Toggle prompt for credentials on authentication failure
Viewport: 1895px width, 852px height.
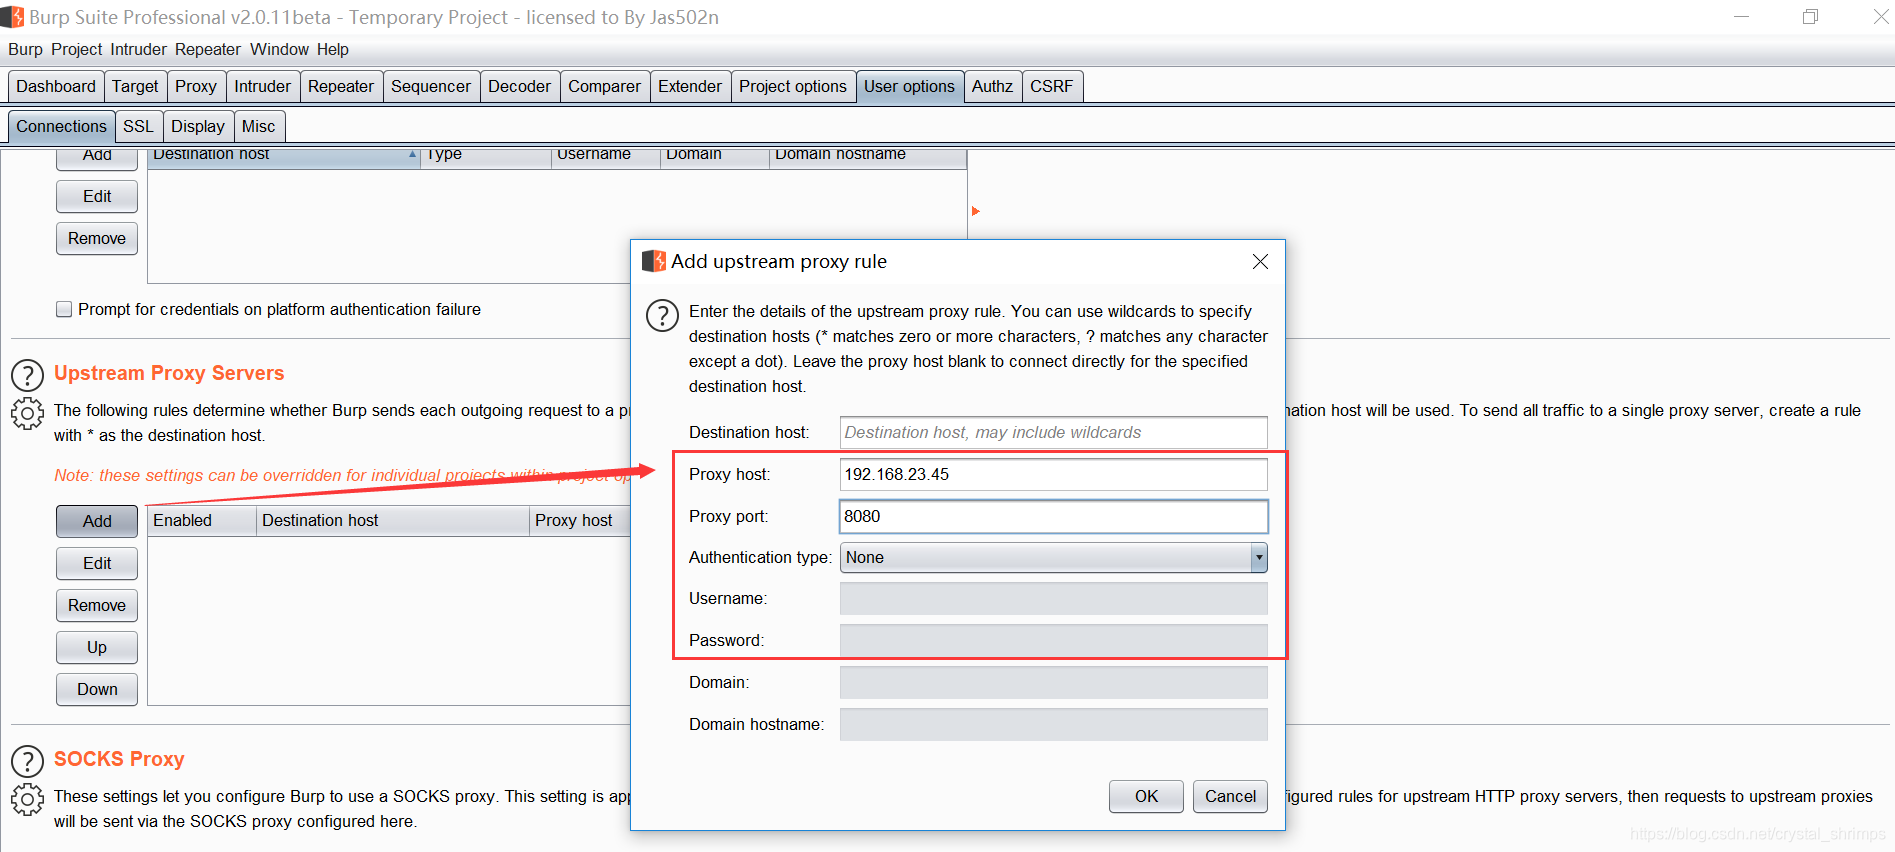click(64, 309)
